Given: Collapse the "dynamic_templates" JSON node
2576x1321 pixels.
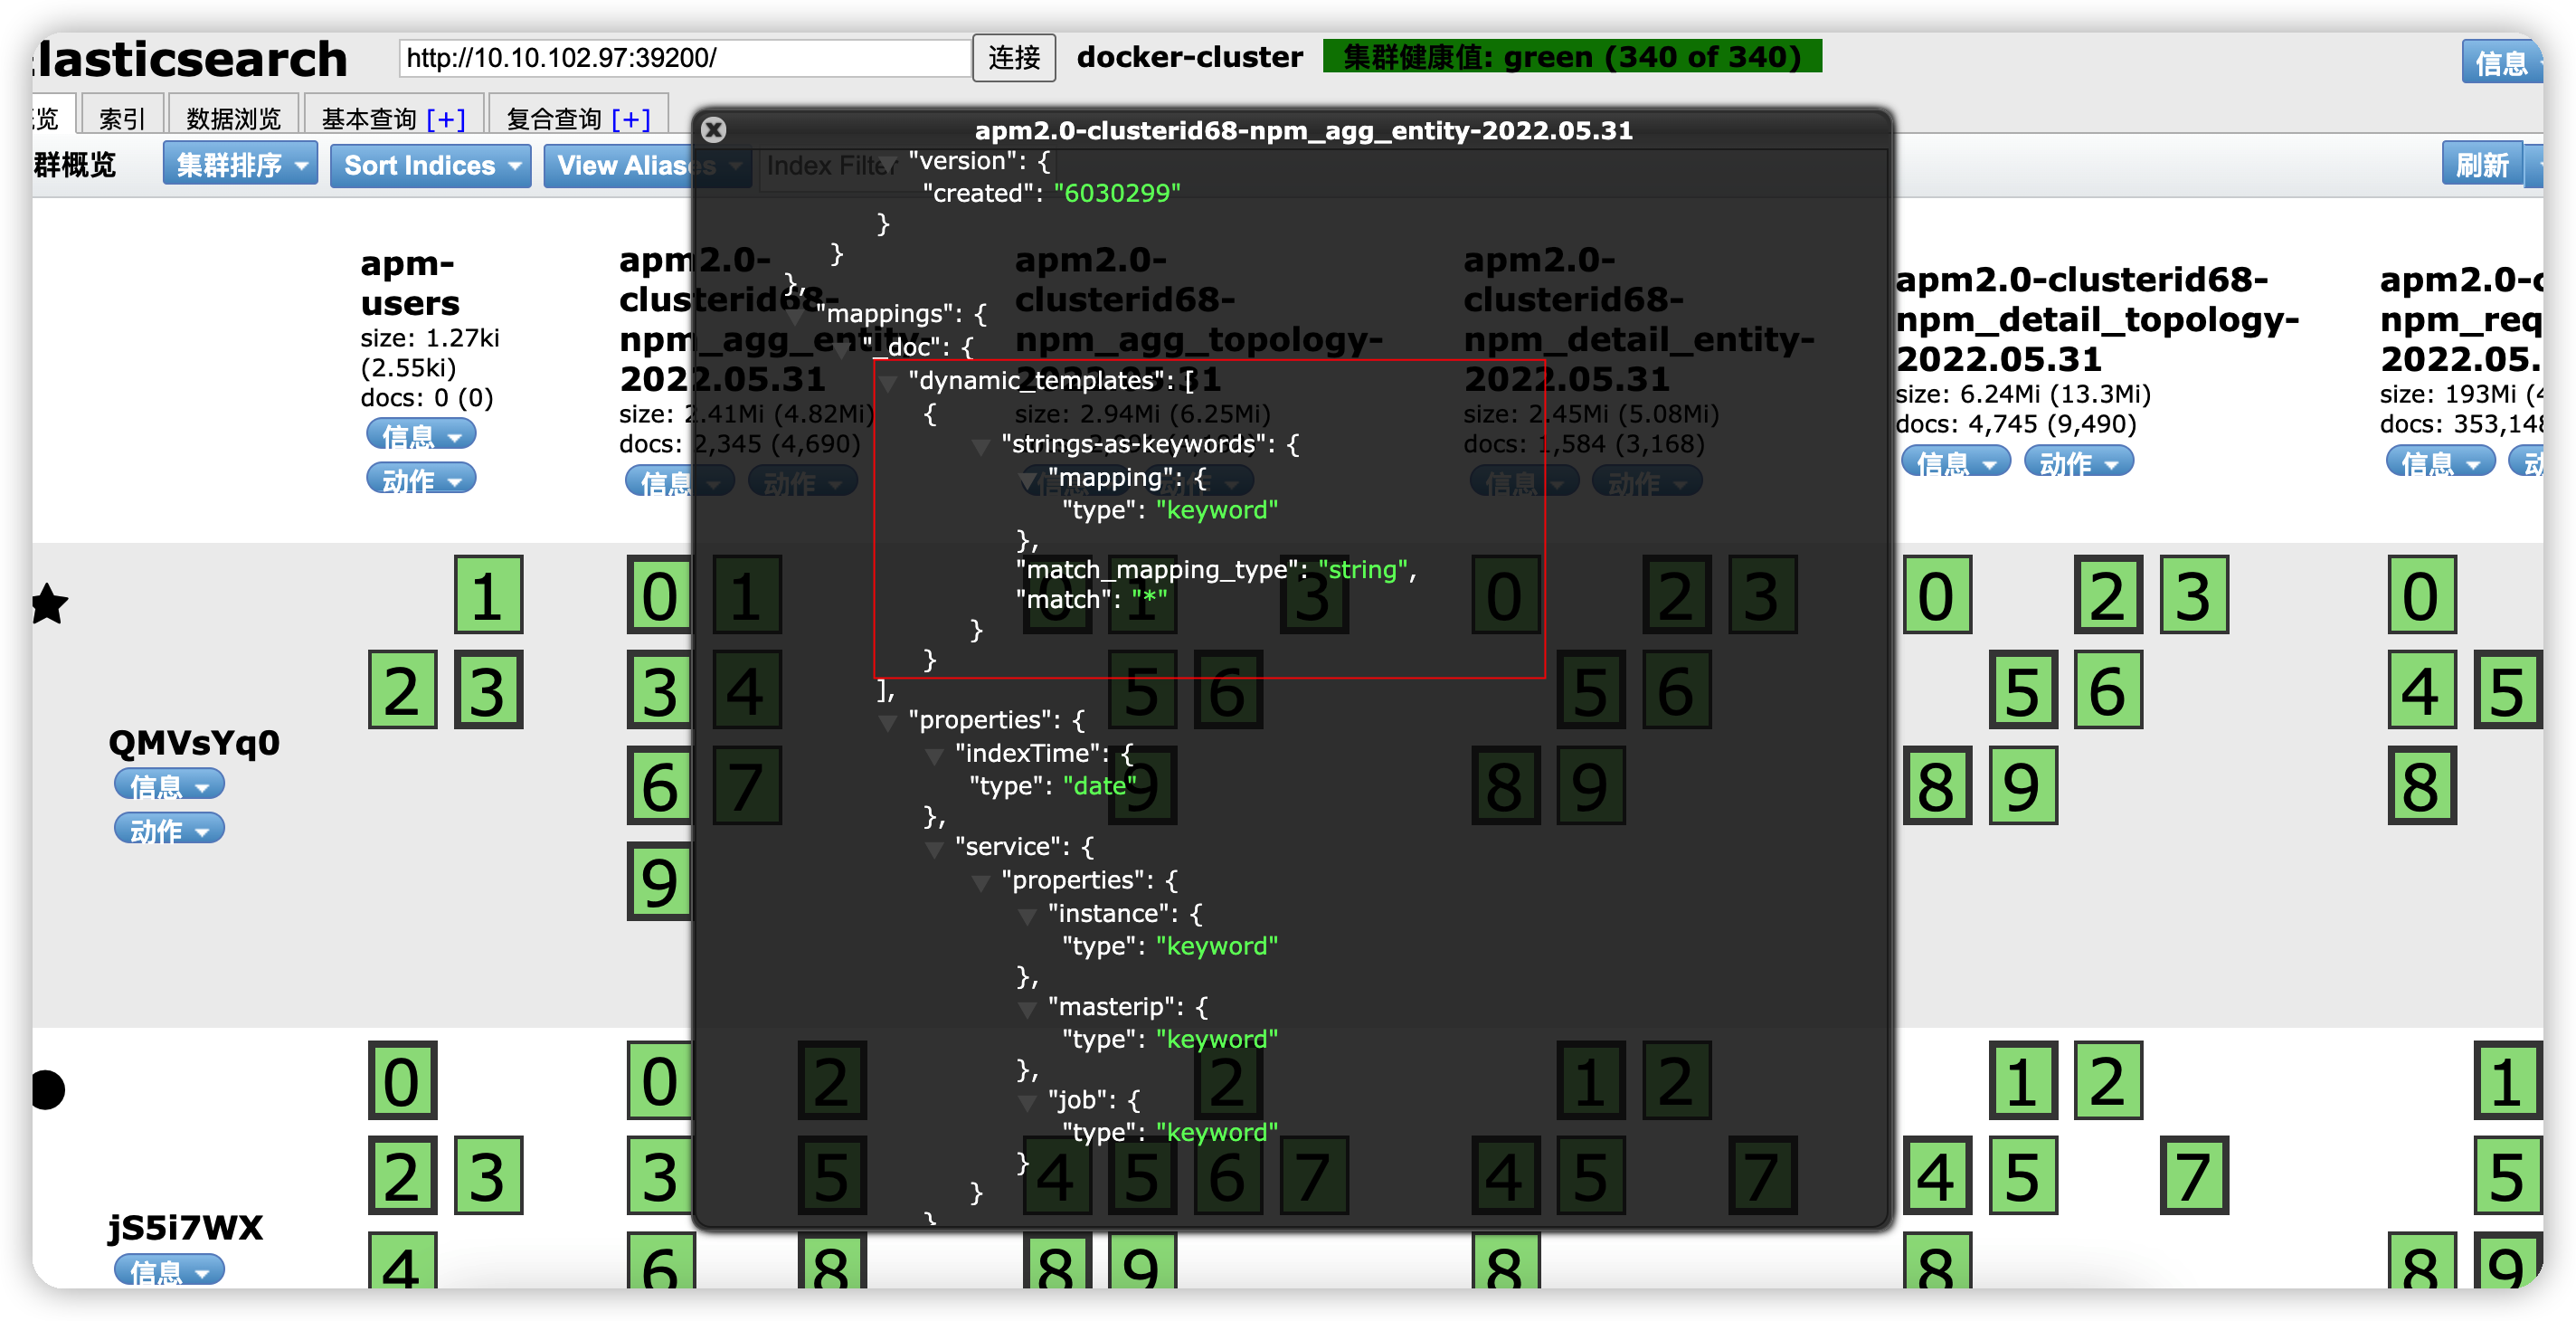Looking at the screenshot, I should [x=888, y=383].
